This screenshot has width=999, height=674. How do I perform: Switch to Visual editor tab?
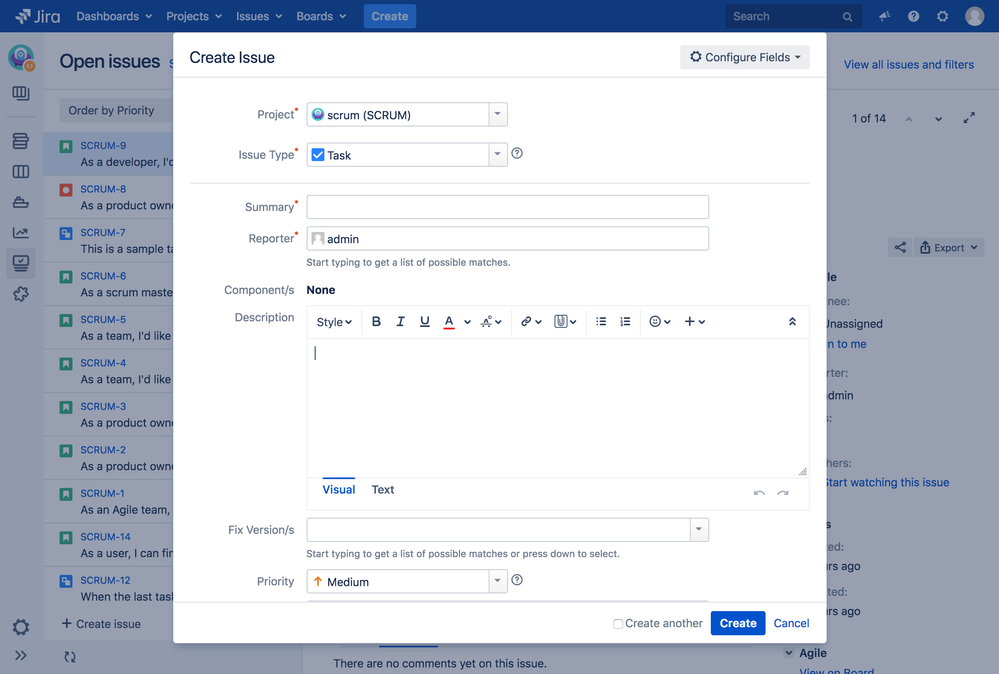(339, 489)
